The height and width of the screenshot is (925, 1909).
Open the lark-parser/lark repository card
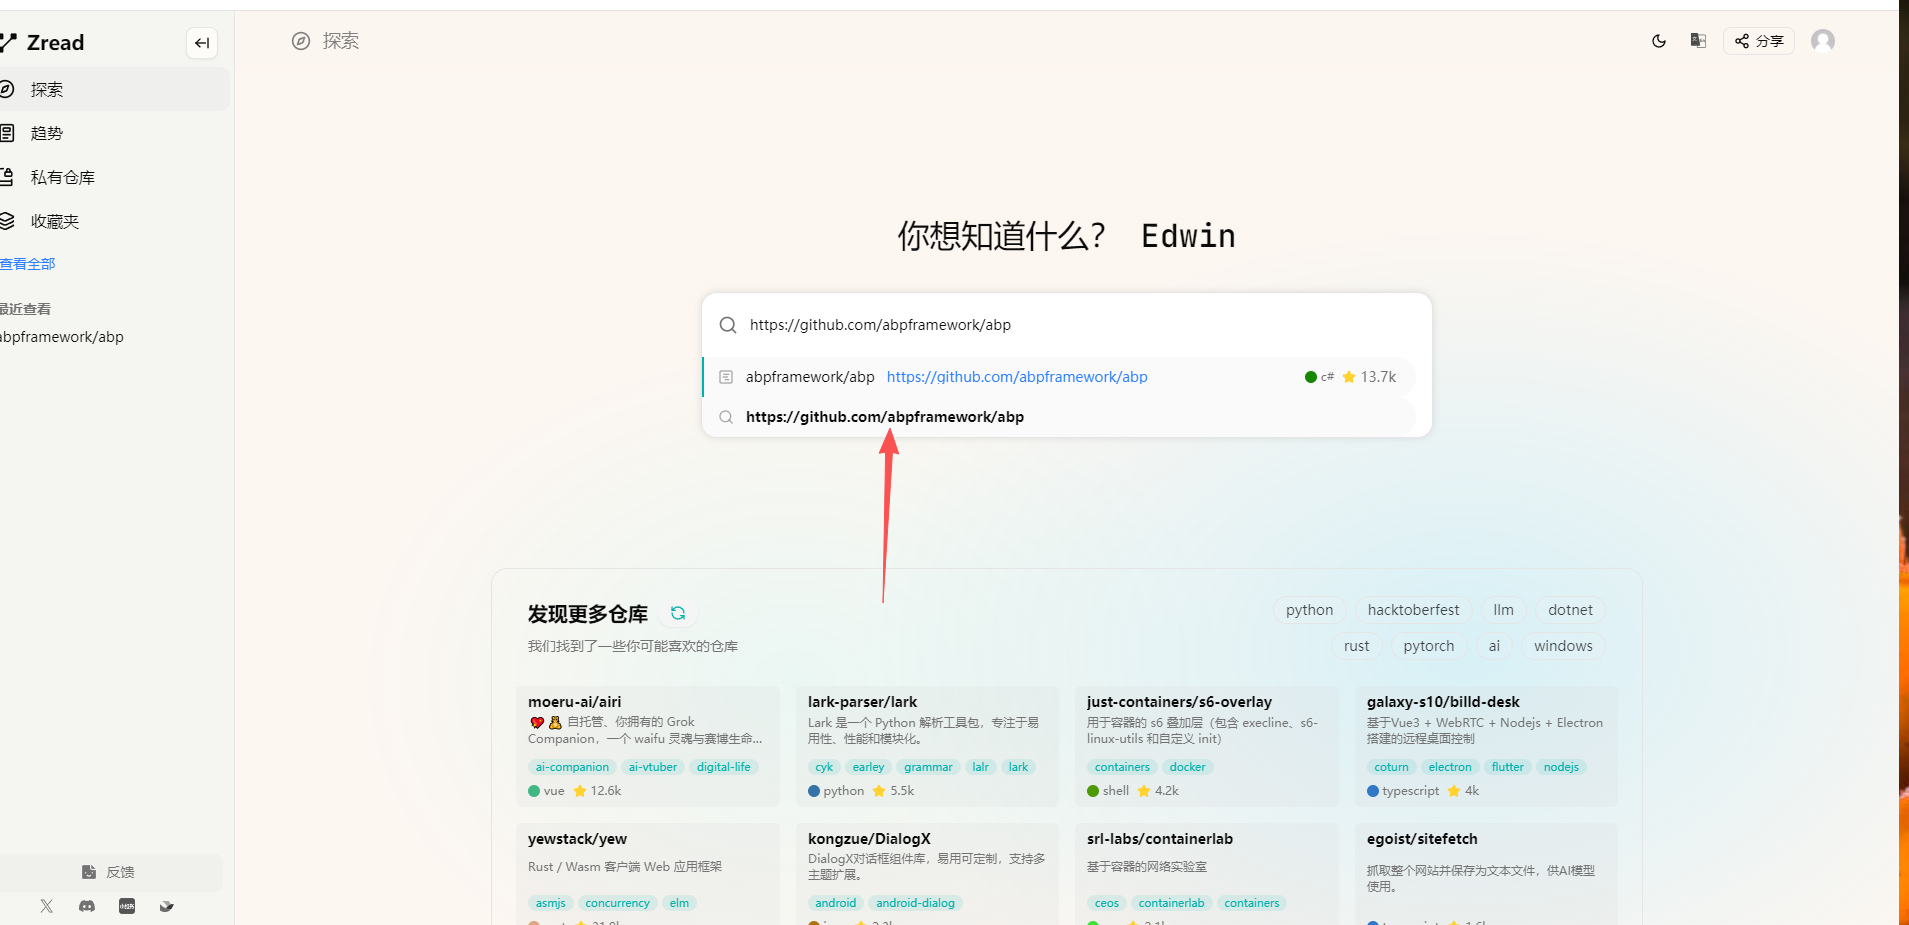click(x=927, y=746)
